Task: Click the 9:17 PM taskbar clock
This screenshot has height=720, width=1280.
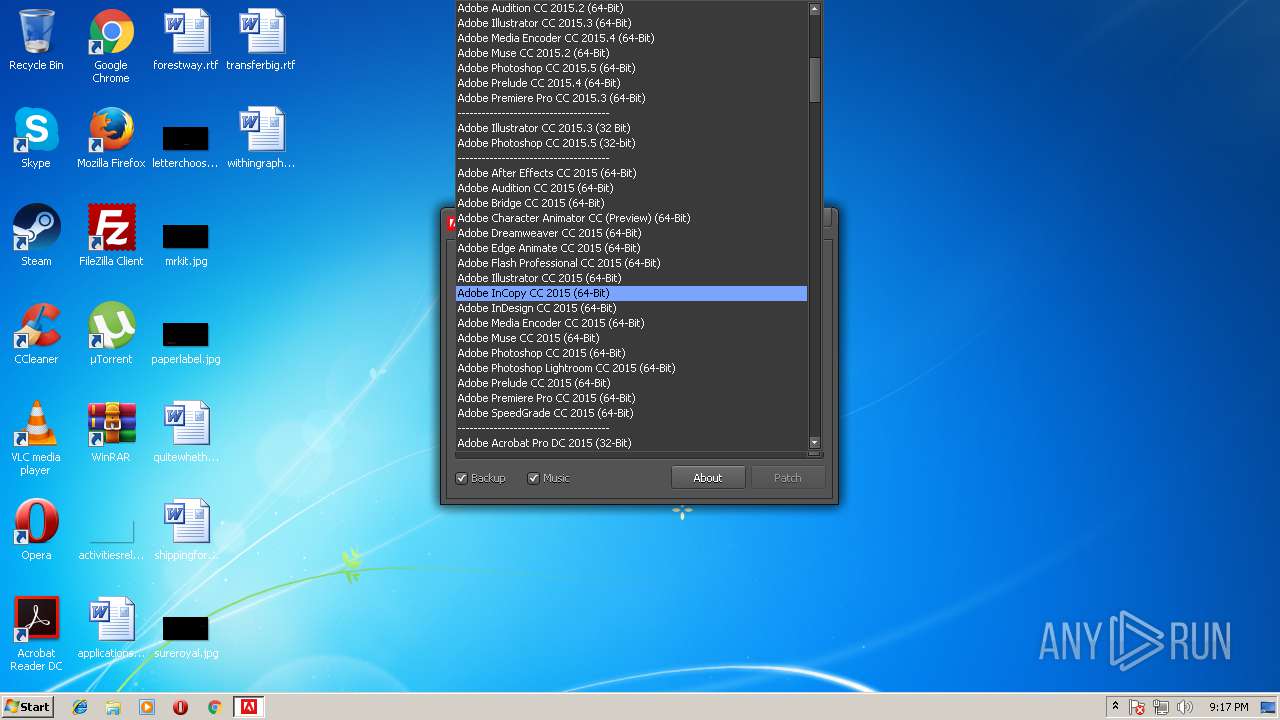Action: point(1228,707)
